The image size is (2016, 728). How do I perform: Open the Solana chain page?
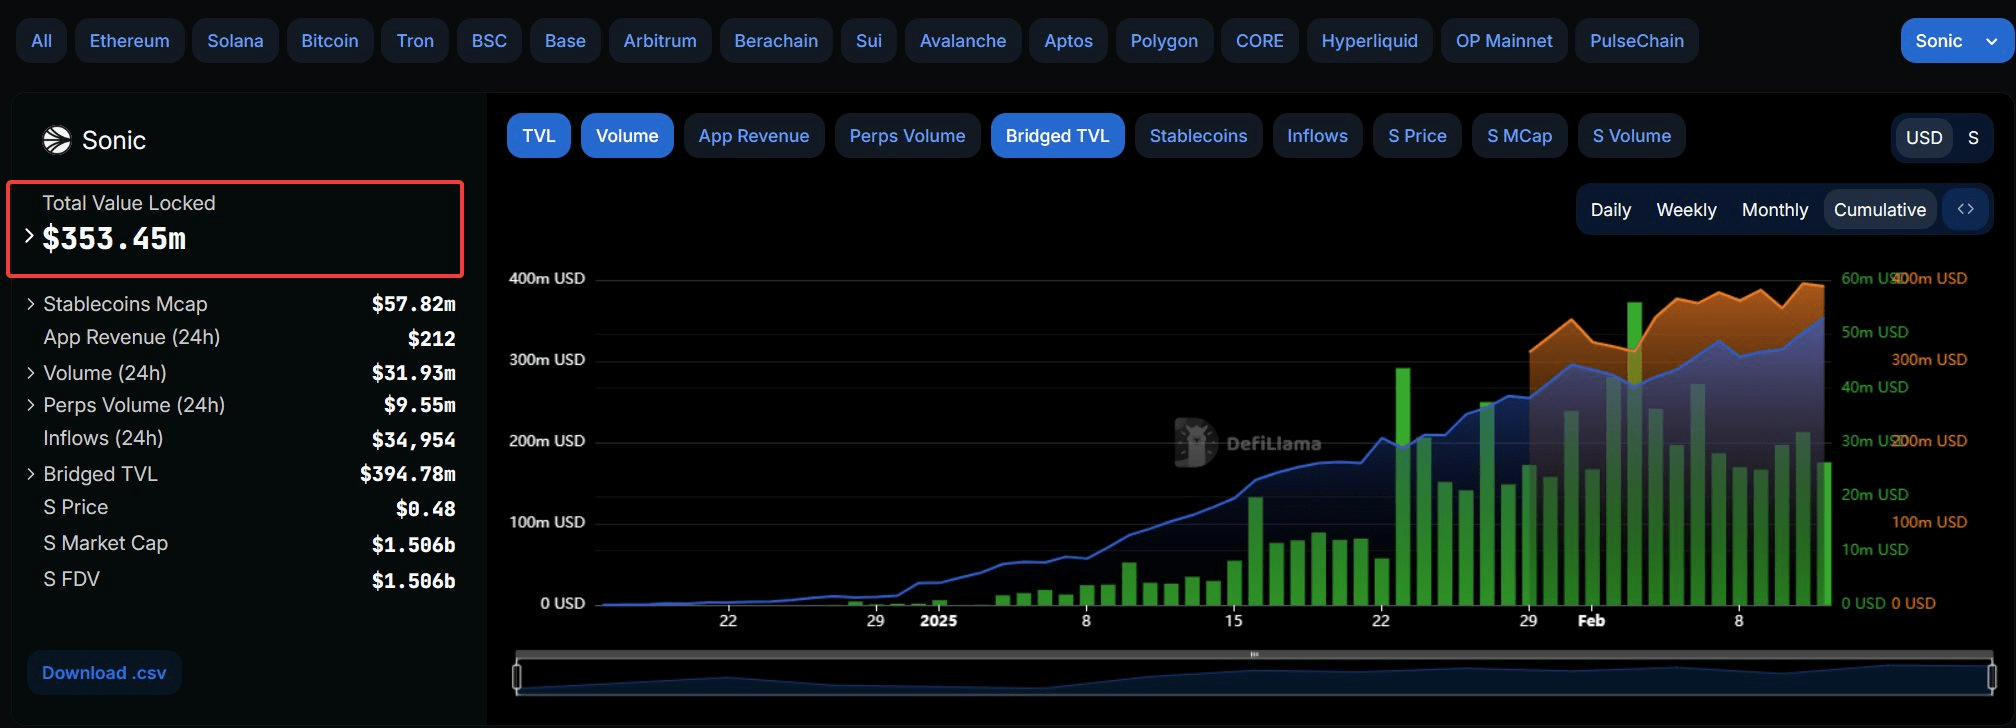tap(235, 41)
